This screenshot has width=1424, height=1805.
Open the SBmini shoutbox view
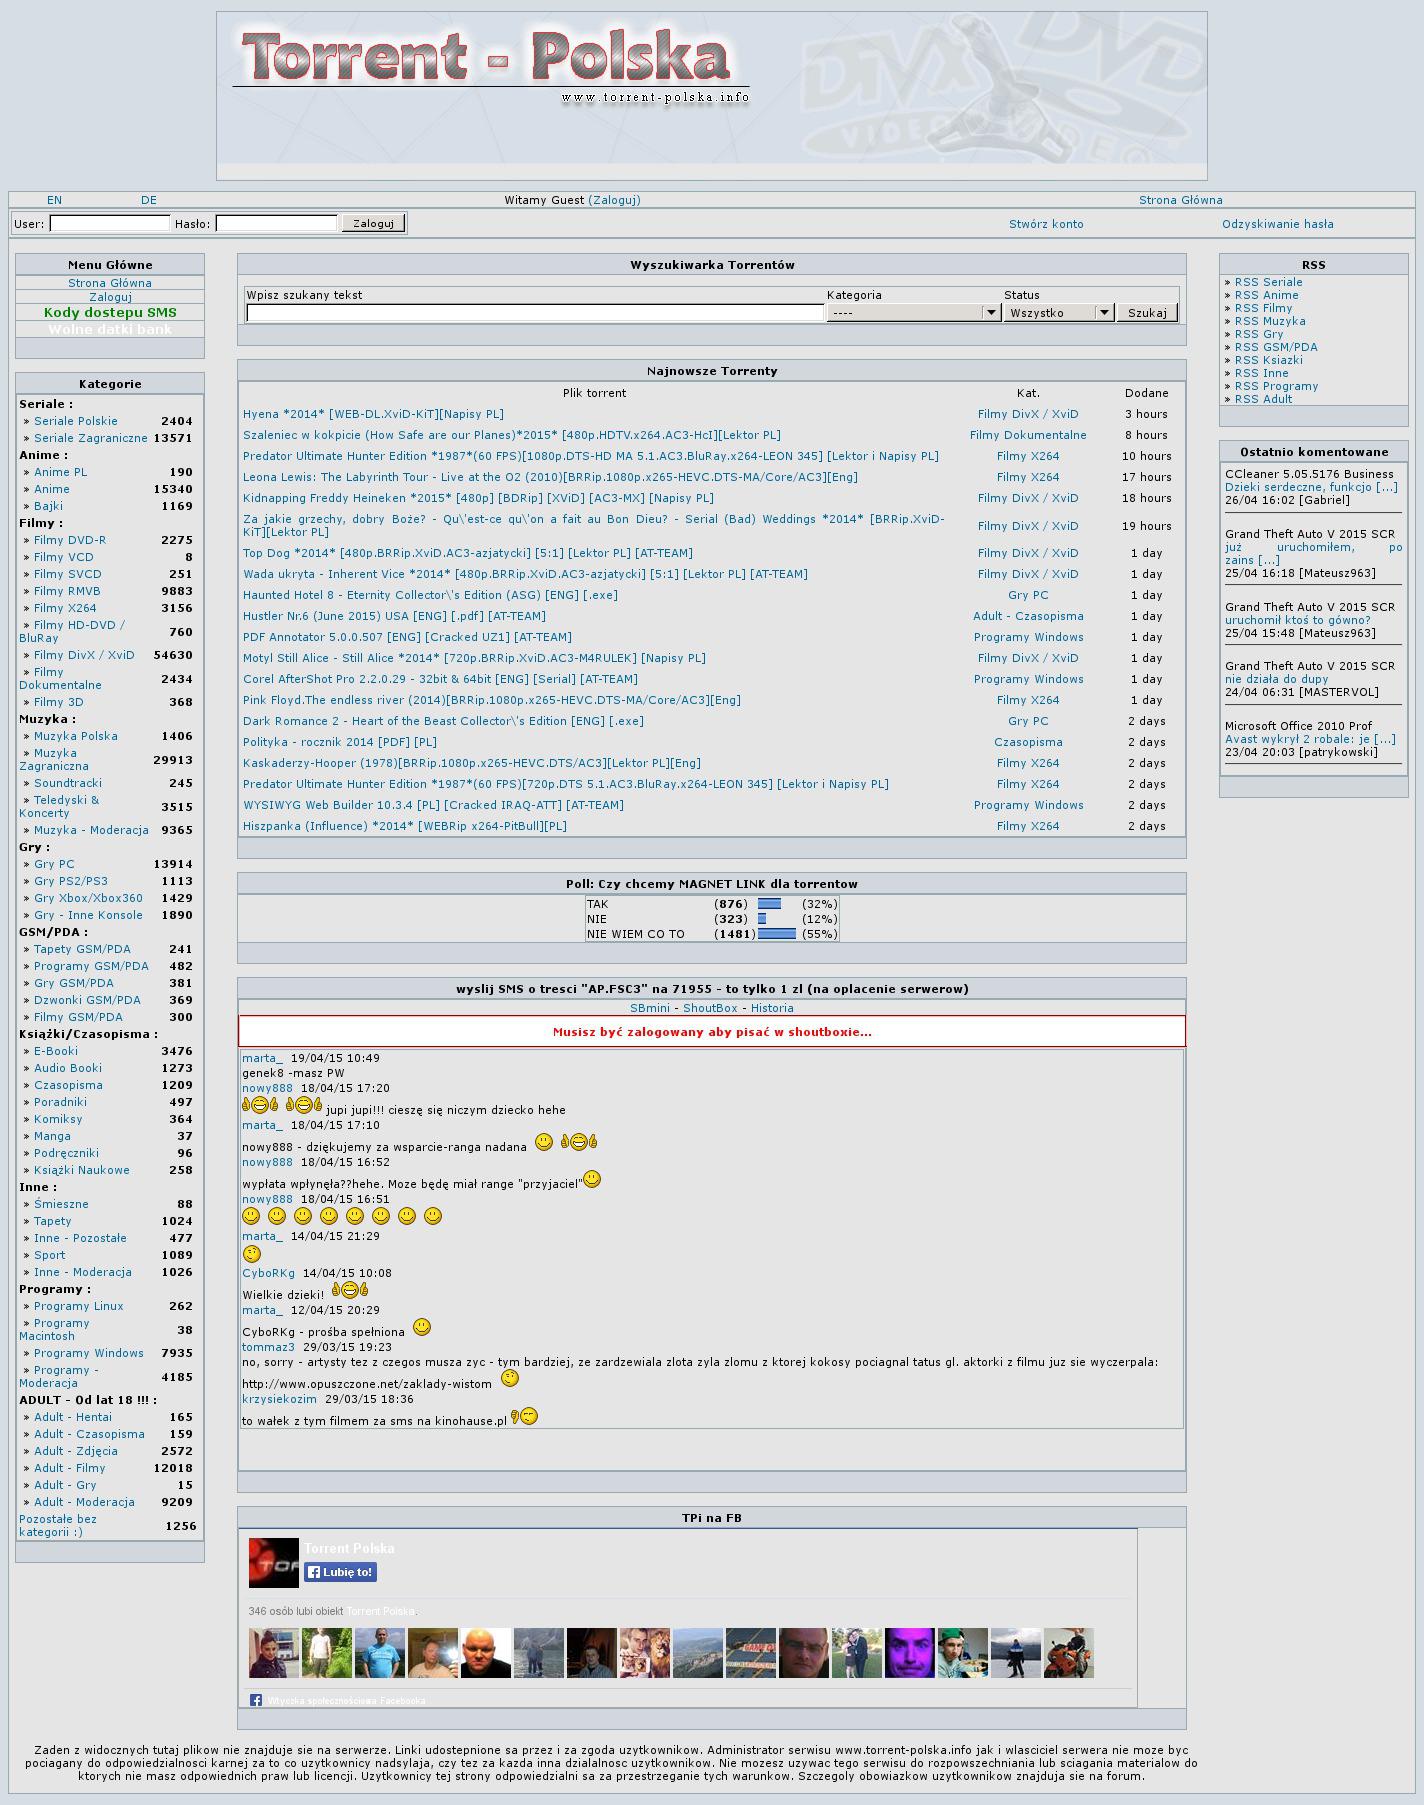(649, 1008)
